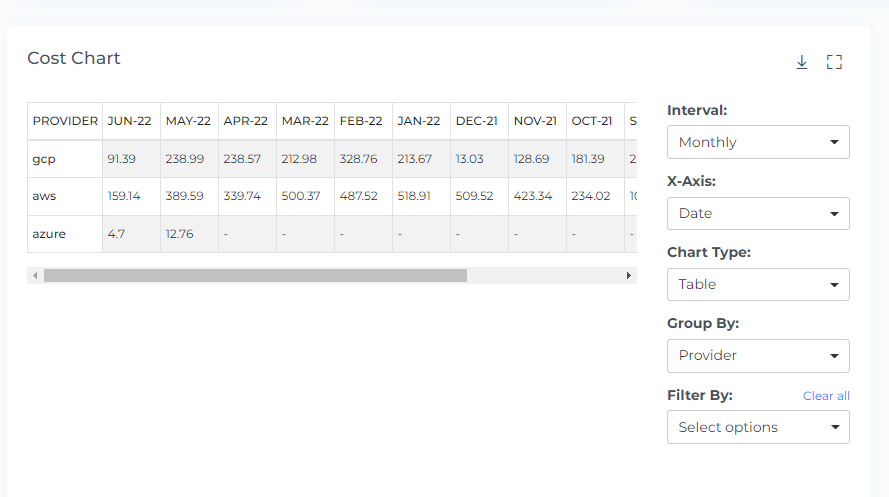Click the scrollbar right arrow

coord(629,275)
